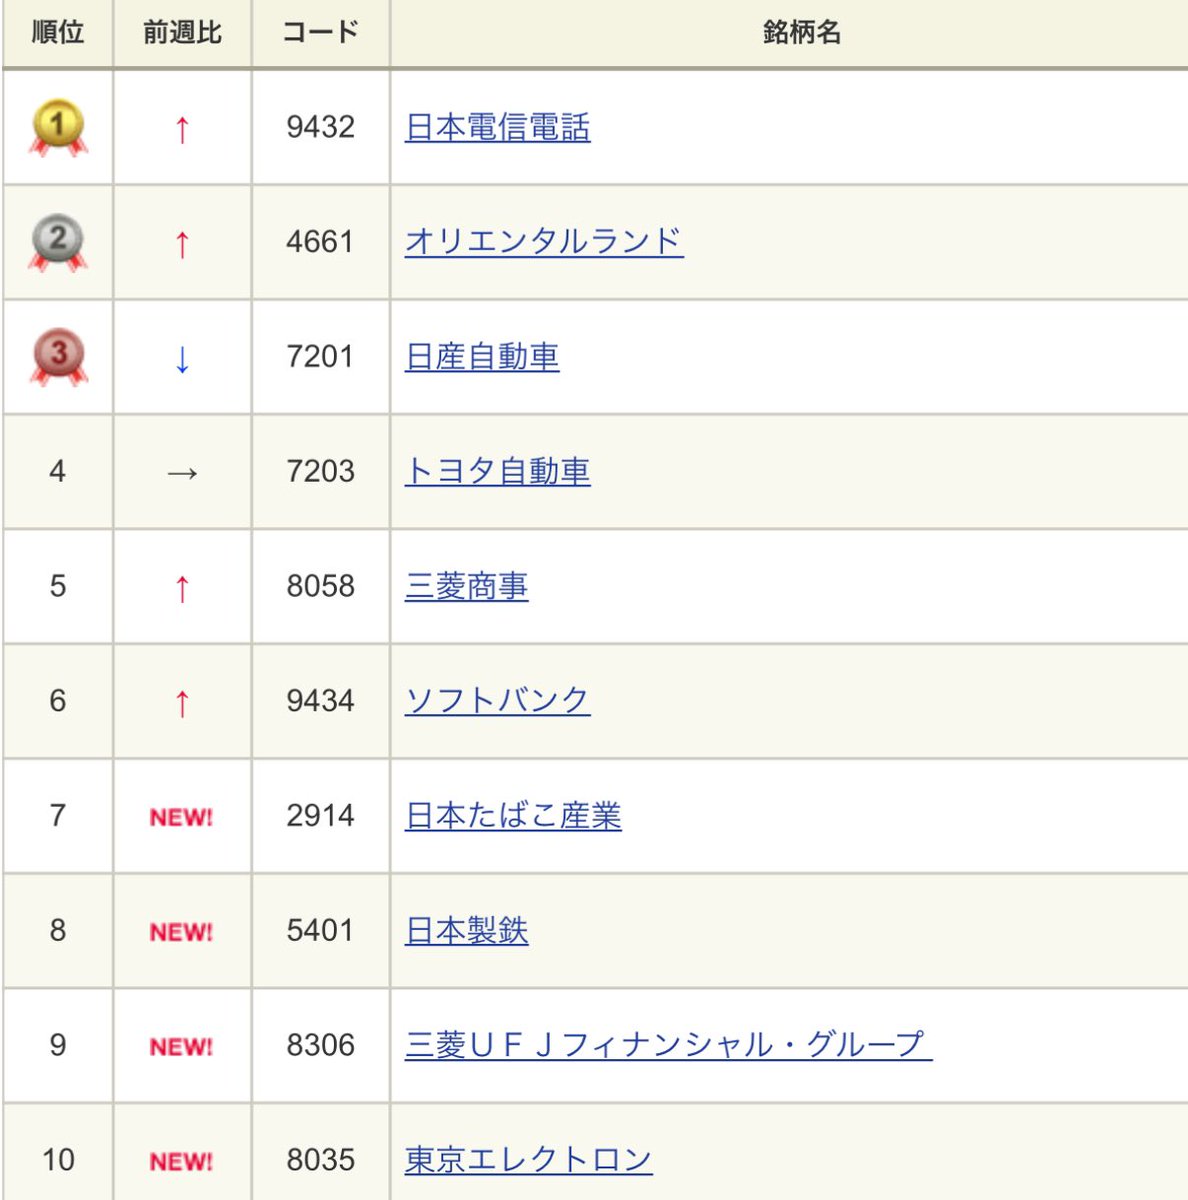Open the オリエンタルランド stock link
This screenshot has width=1188, height=1200.
coord(544,242)
